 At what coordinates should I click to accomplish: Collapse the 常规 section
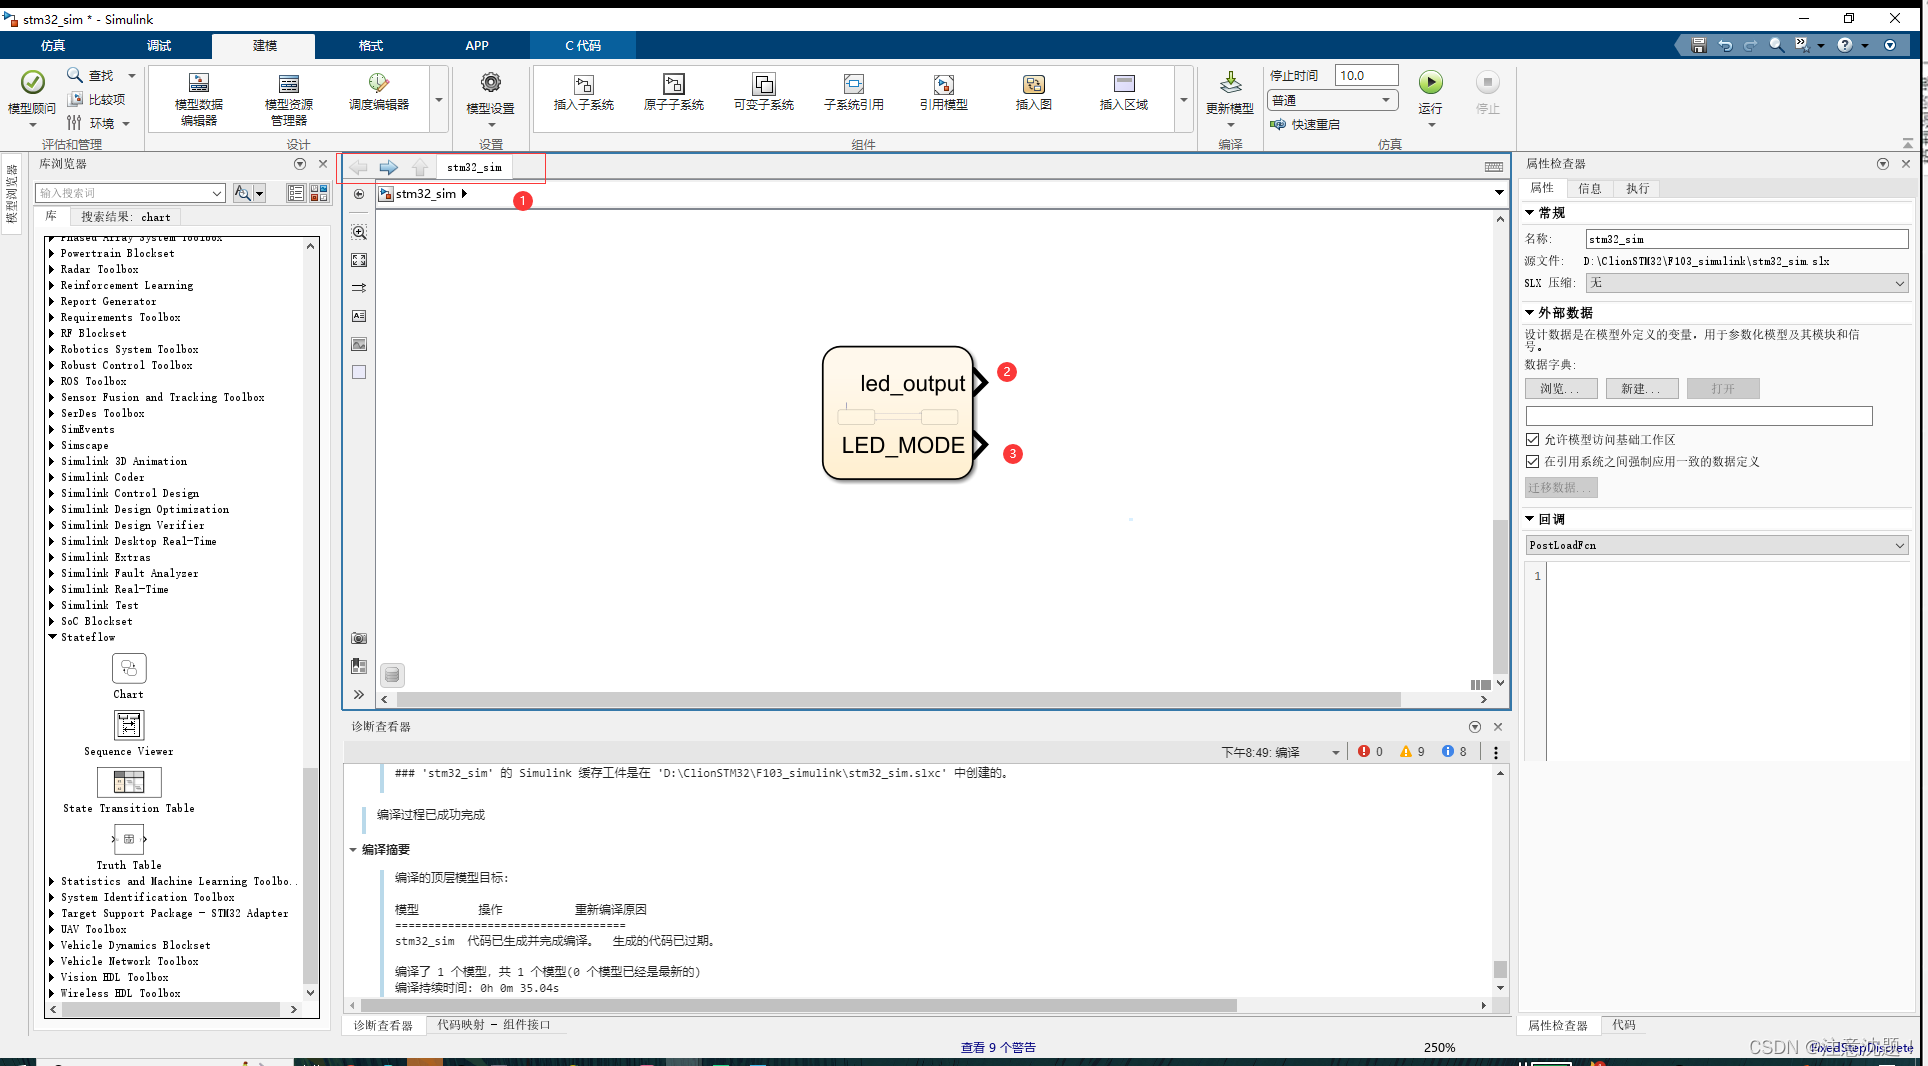[1530, 213]
